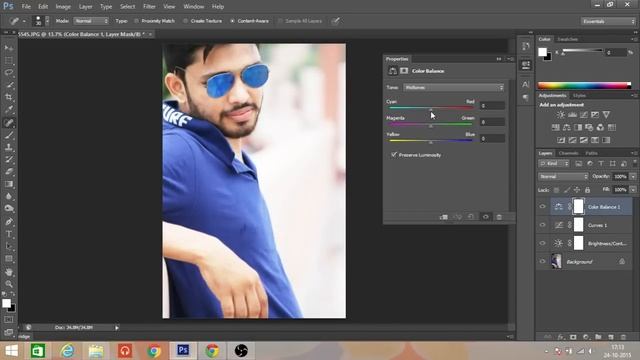Open the Filter menu
The height and width of the screenshot is (360, 640).
click(x=149, y=7)
